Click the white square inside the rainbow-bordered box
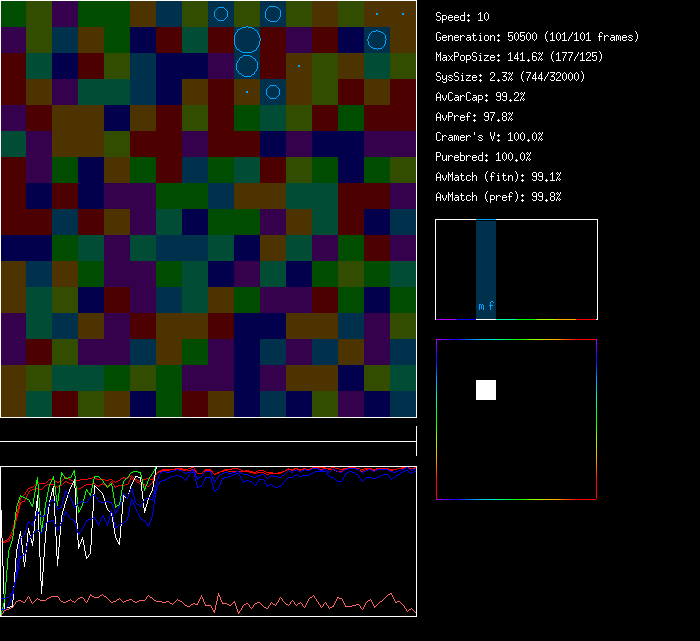 486,390
